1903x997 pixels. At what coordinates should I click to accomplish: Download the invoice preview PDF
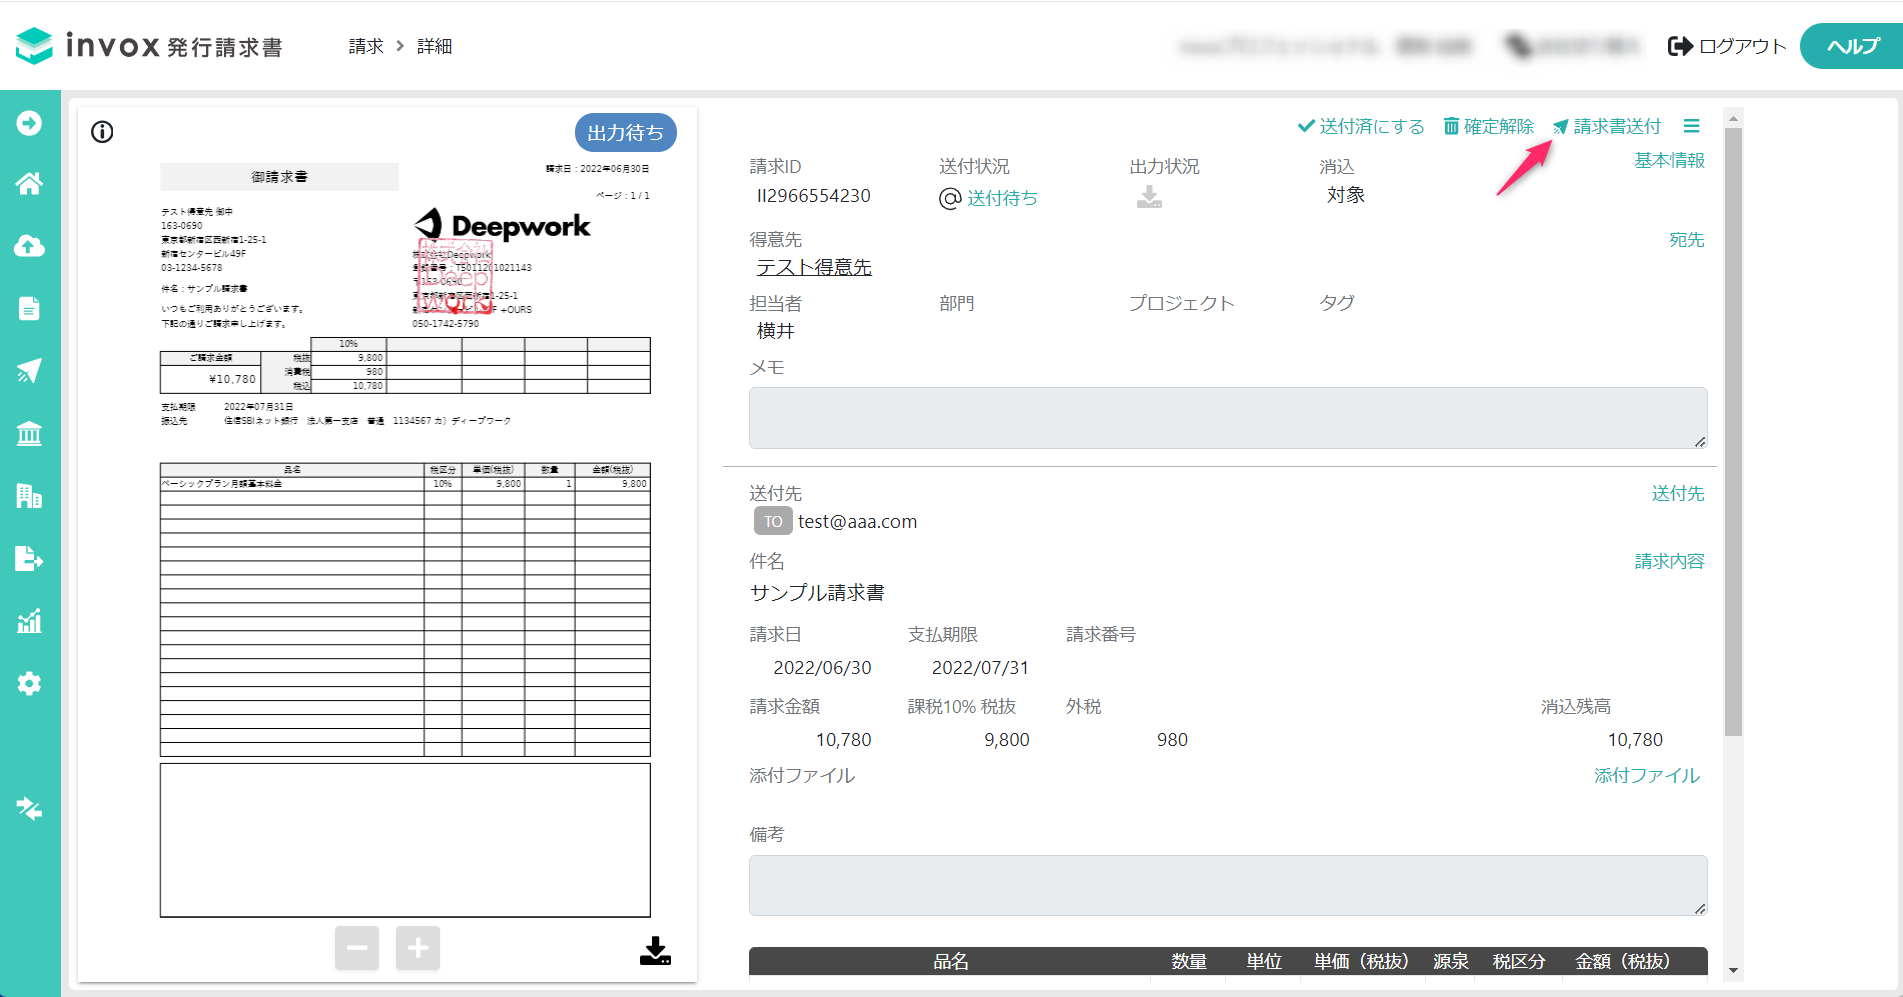coord(655,950)
